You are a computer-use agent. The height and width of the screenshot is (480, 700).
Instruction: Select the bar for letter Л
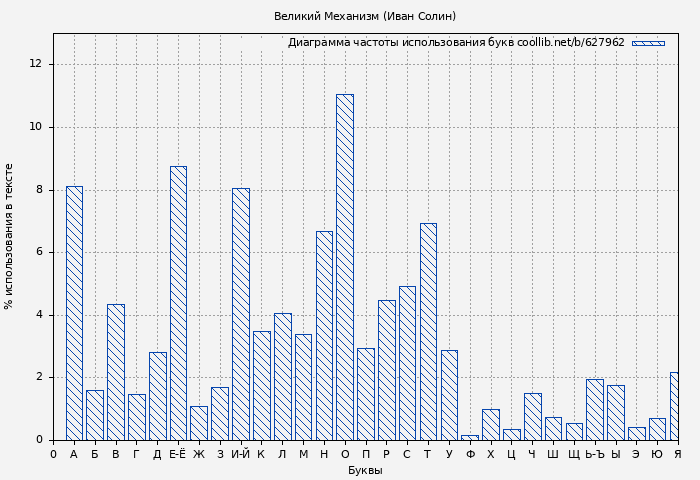point(282,376)
